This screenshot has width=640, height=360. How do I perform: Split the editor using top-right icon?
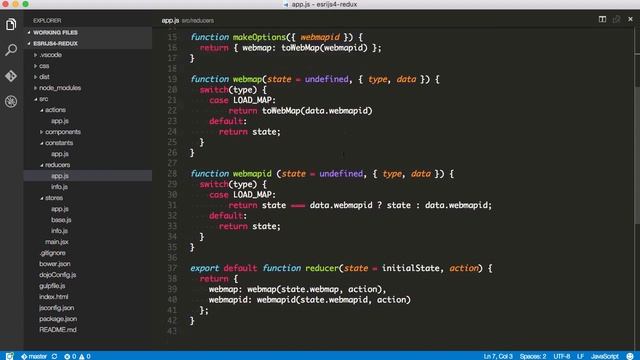(x=602, y=19)
